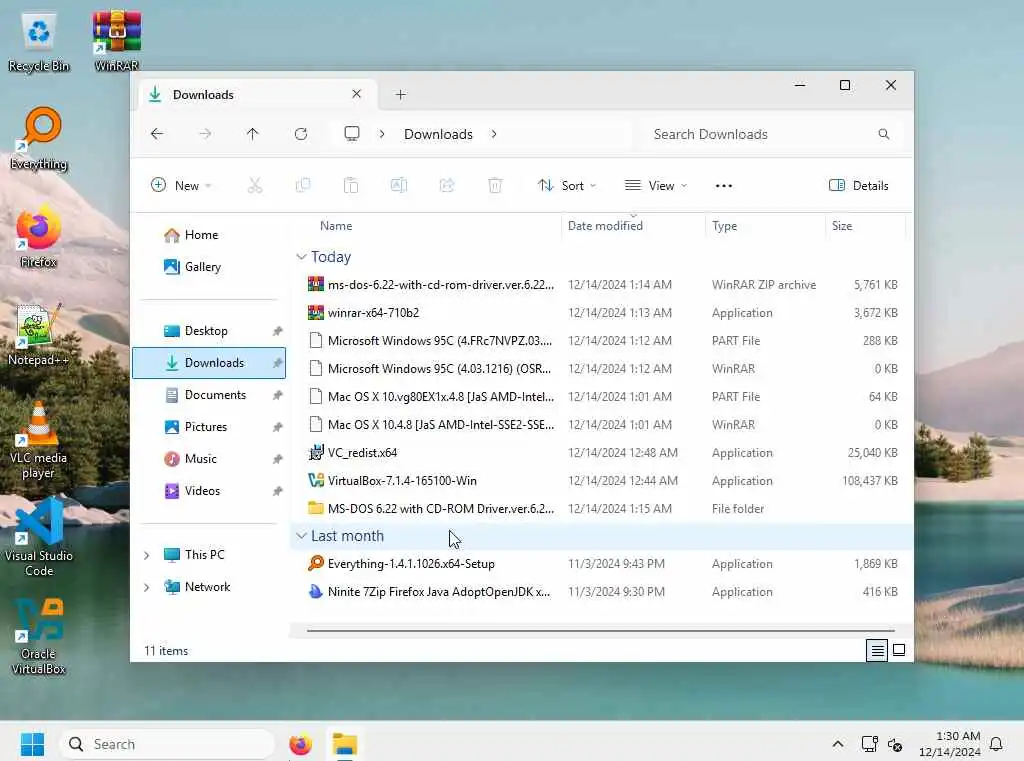
Task: Launch WinRAR from the desktop
Action: (x=116, y=41)
